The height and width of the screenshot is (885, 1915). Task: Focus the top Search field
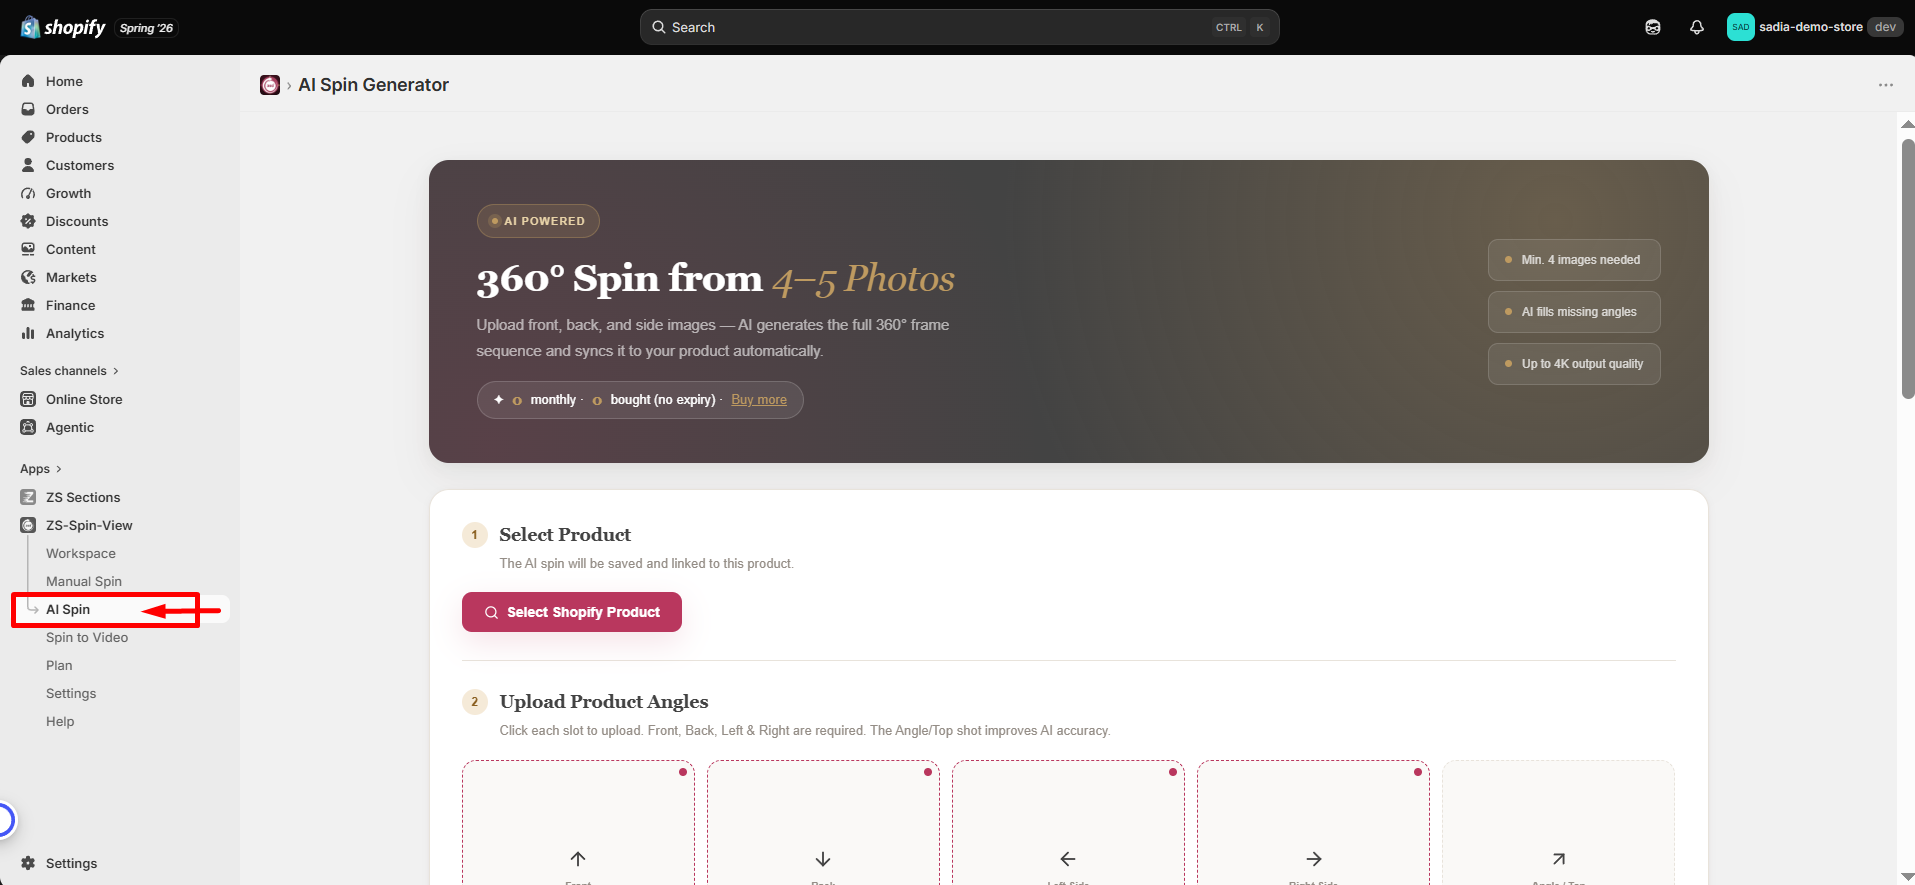point(960,27)
